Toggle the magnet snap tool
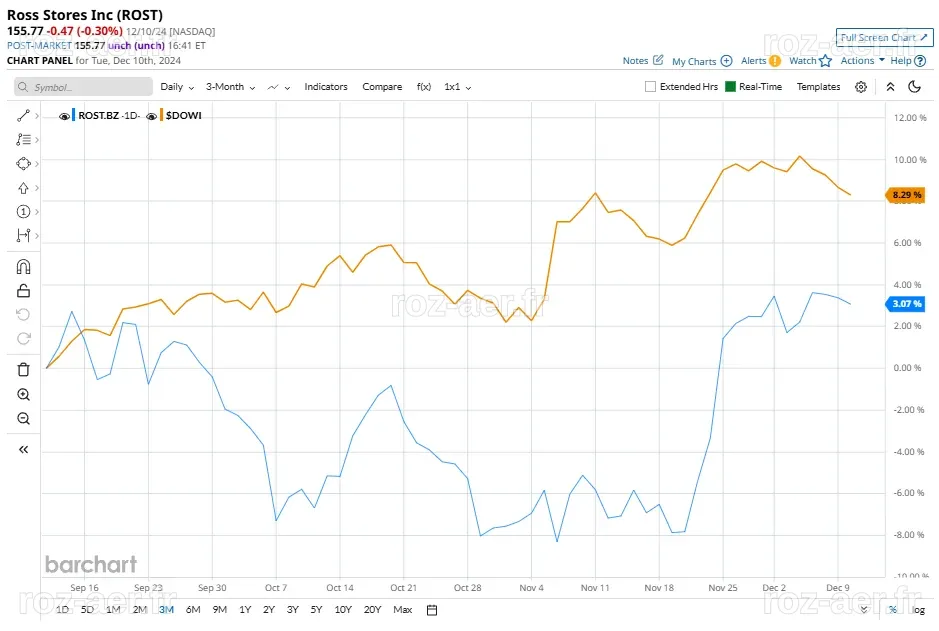939x631 pixels. [23, 266]
